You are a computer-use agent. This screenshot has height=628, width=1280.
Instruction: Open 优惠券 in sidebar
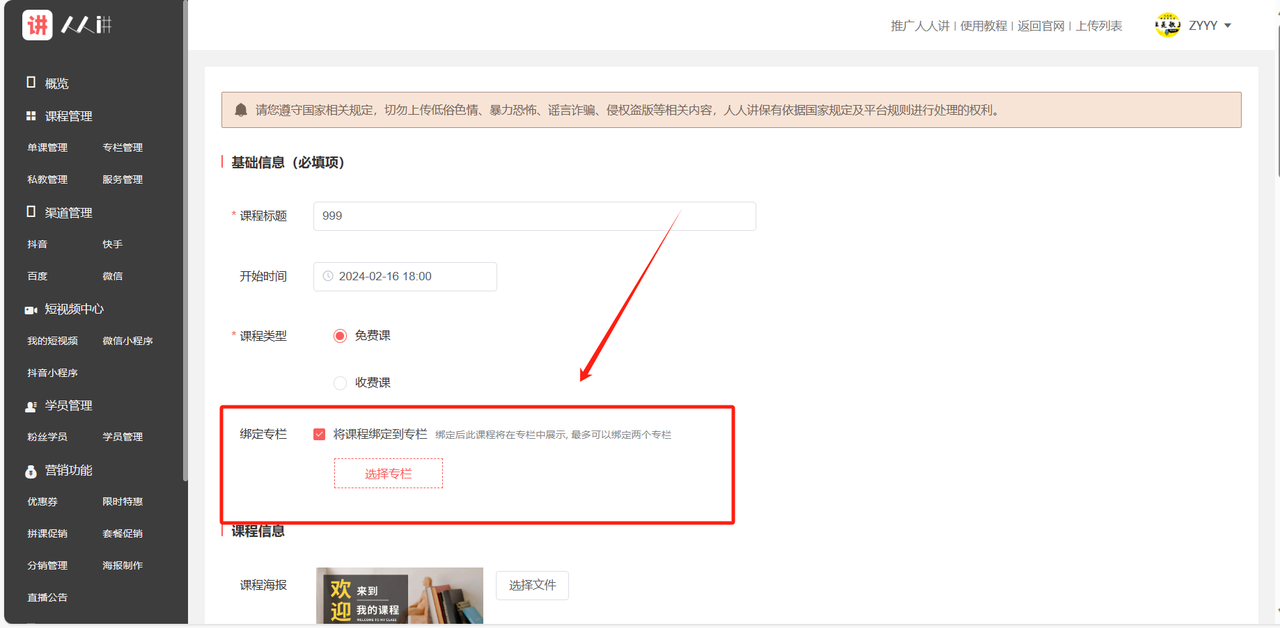(x=42, y=502)
